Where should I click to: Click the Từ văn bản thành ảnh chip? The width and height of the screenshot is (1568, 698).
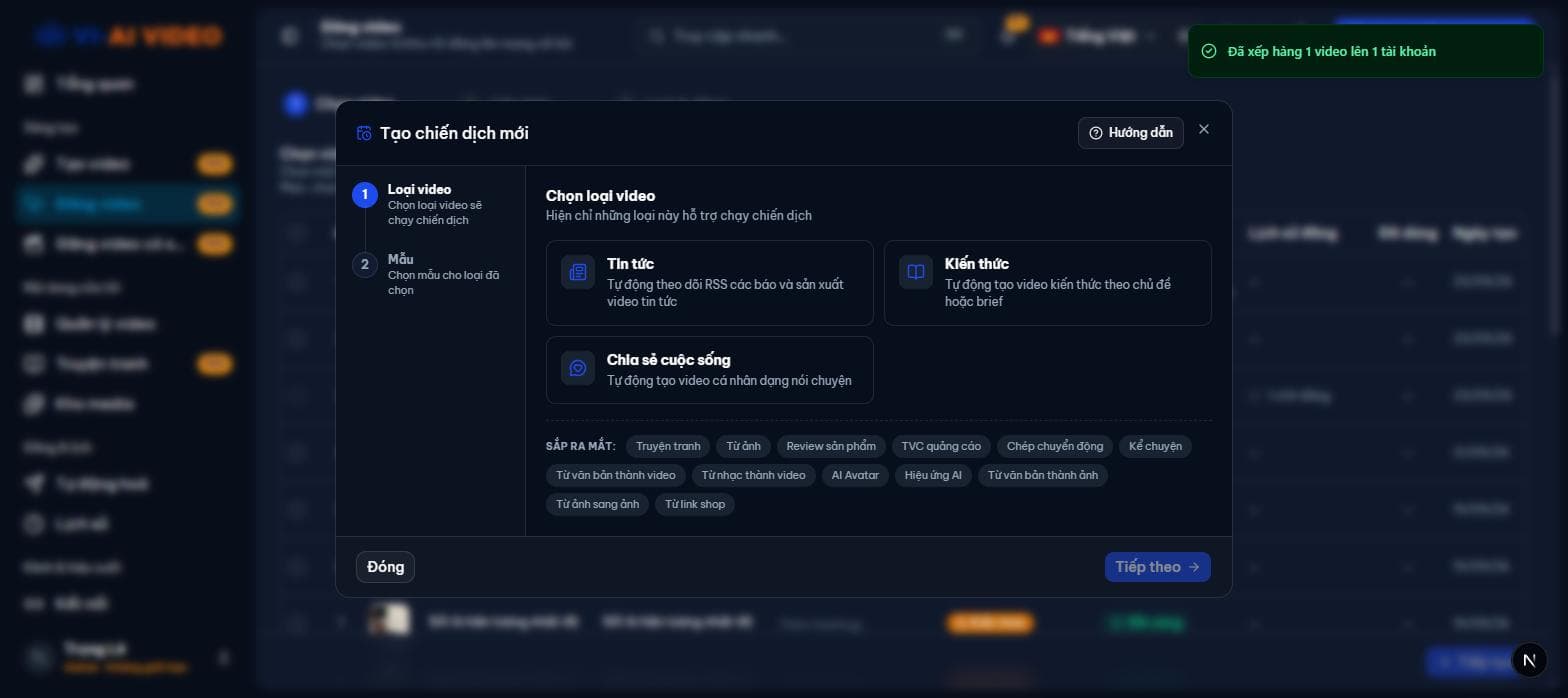[x=1043, y=475]
